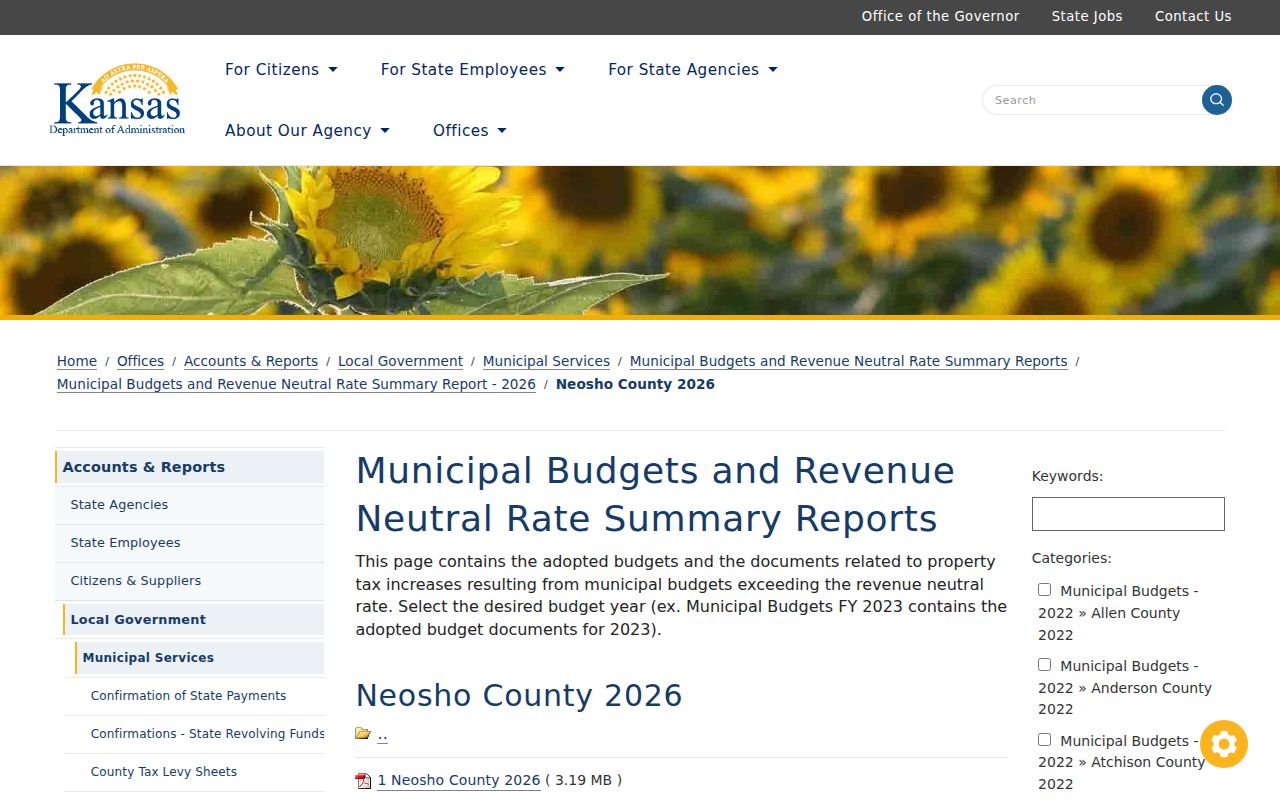Check Municipal Budgets 2022 Allen County category

click(1044, 590)
